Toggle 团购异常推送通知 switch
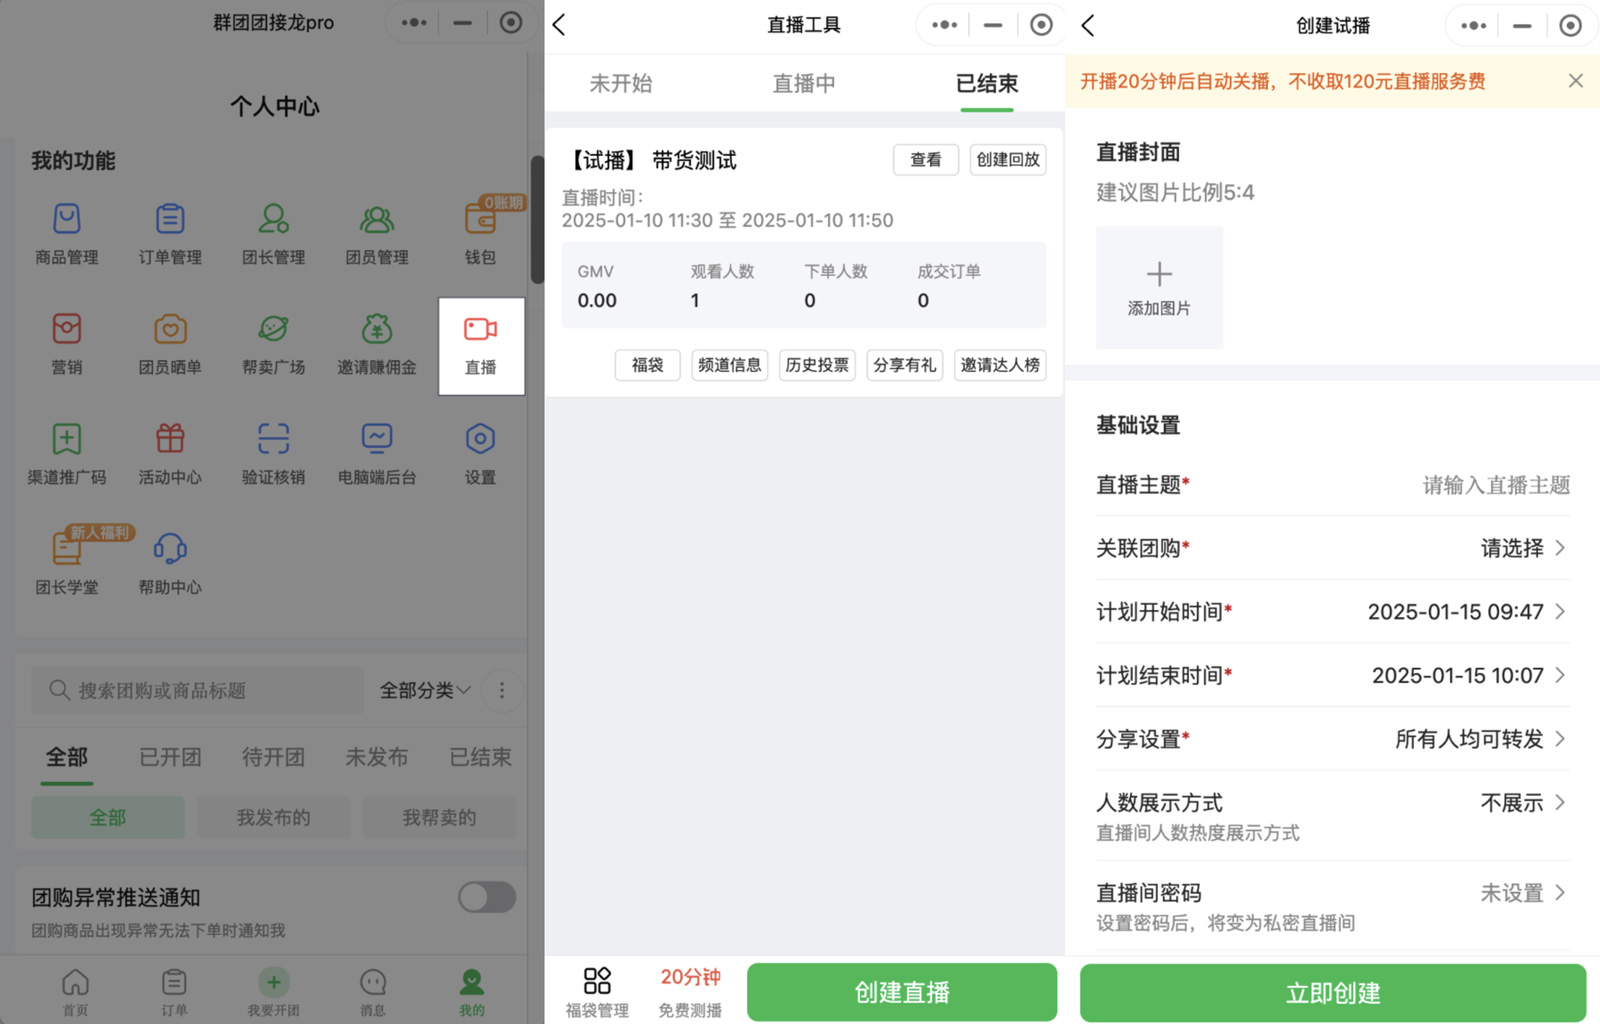1600x1024 pixels. pyautogui.click(x=487, y=897)
